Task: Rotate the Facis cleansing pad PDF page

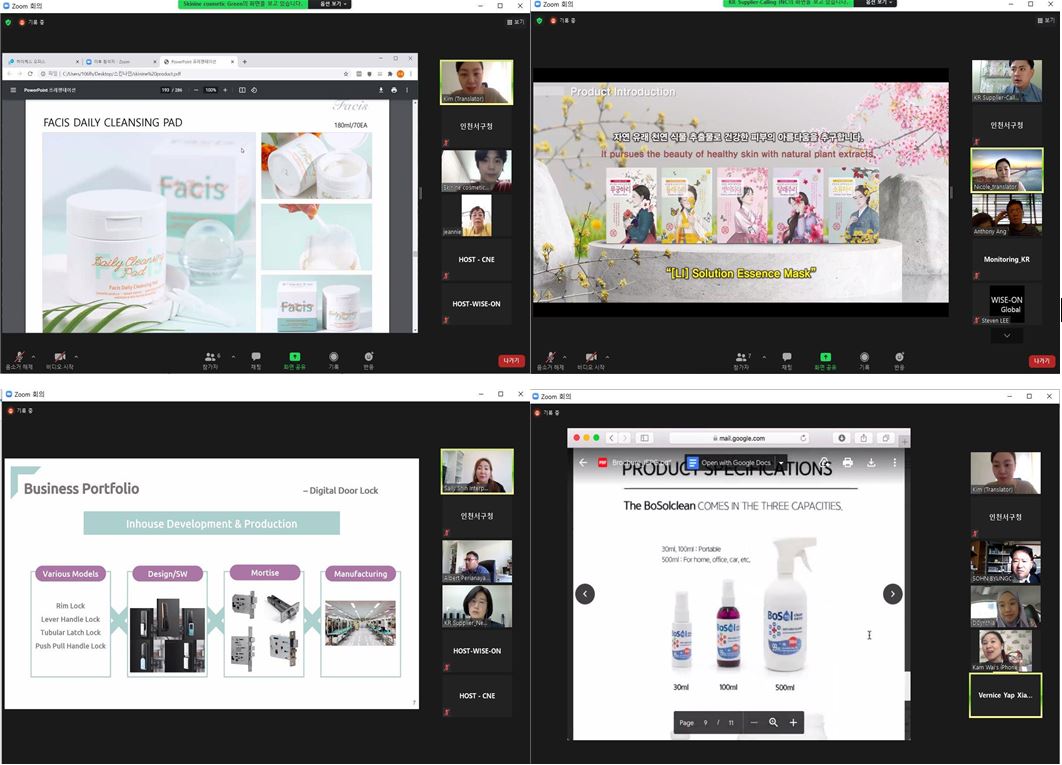Action: tap(256, 90)
